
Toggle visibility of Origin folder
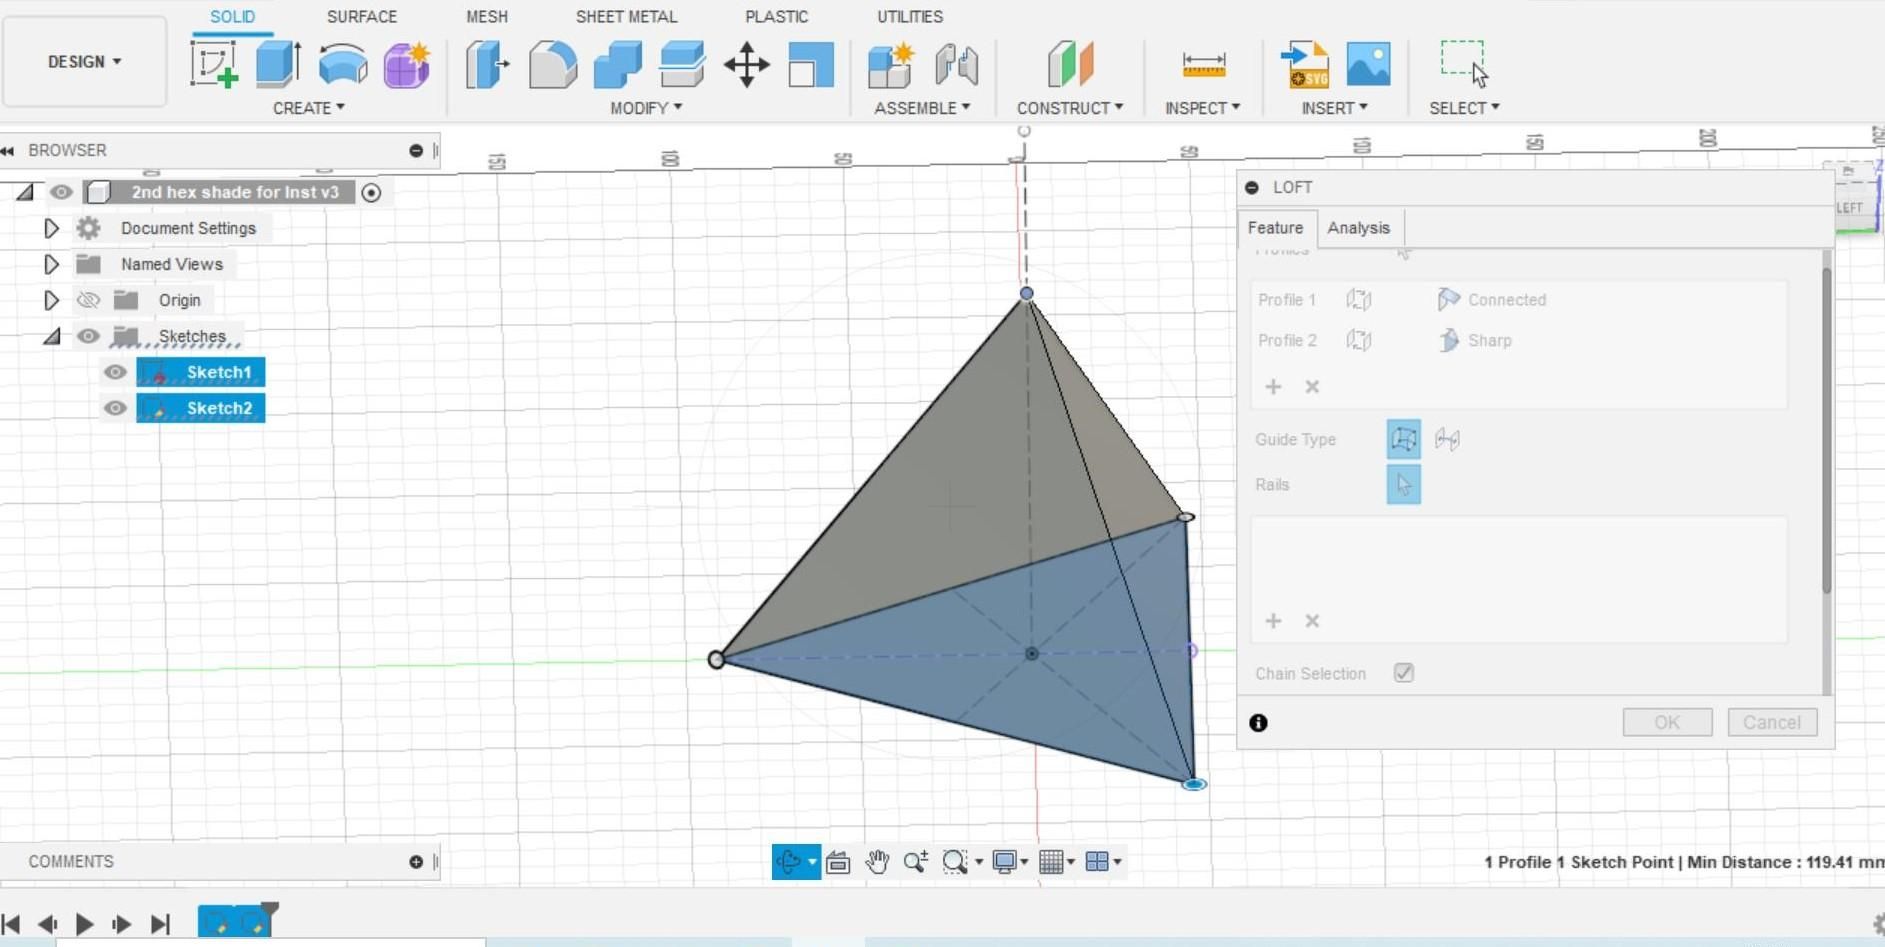[88, 300]
